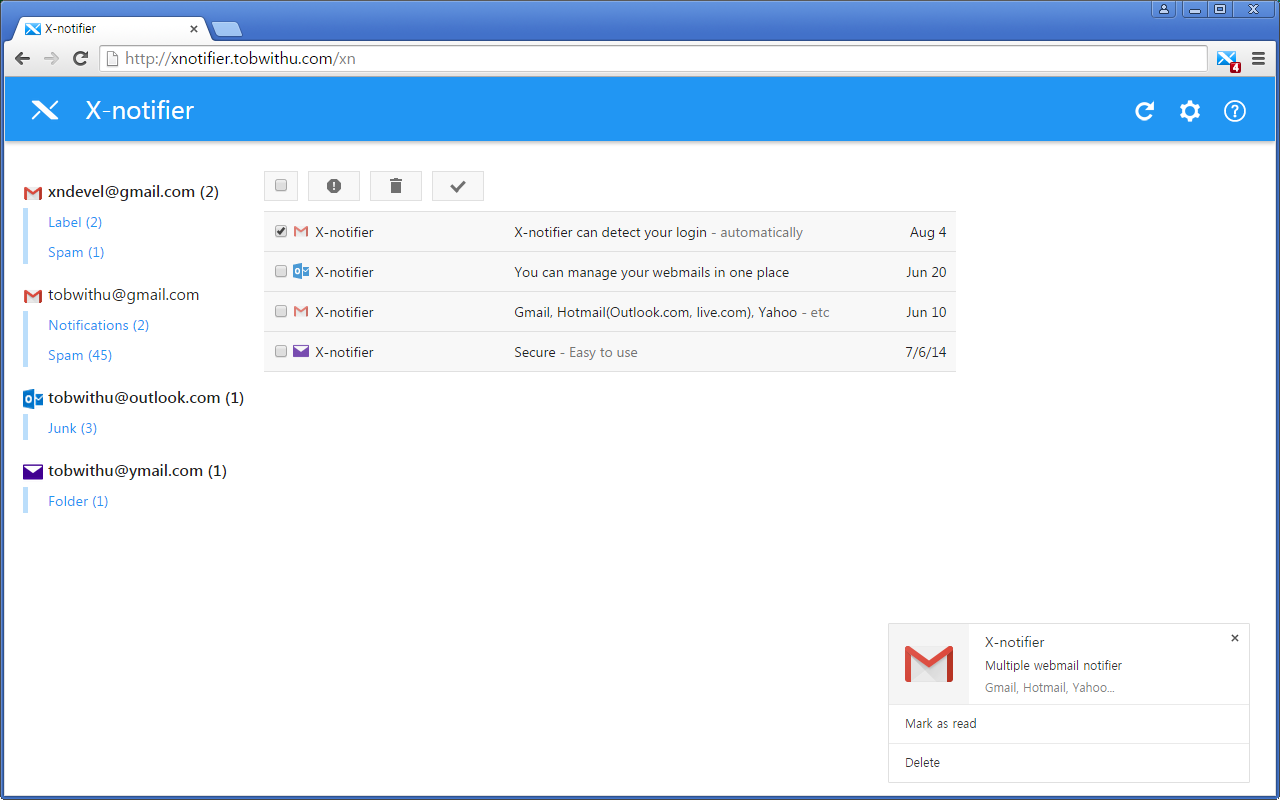Click the Gmail icon next to xndevel@gmail.com
The height and width of the screenshot is (800, 1280).
(32, 192)
